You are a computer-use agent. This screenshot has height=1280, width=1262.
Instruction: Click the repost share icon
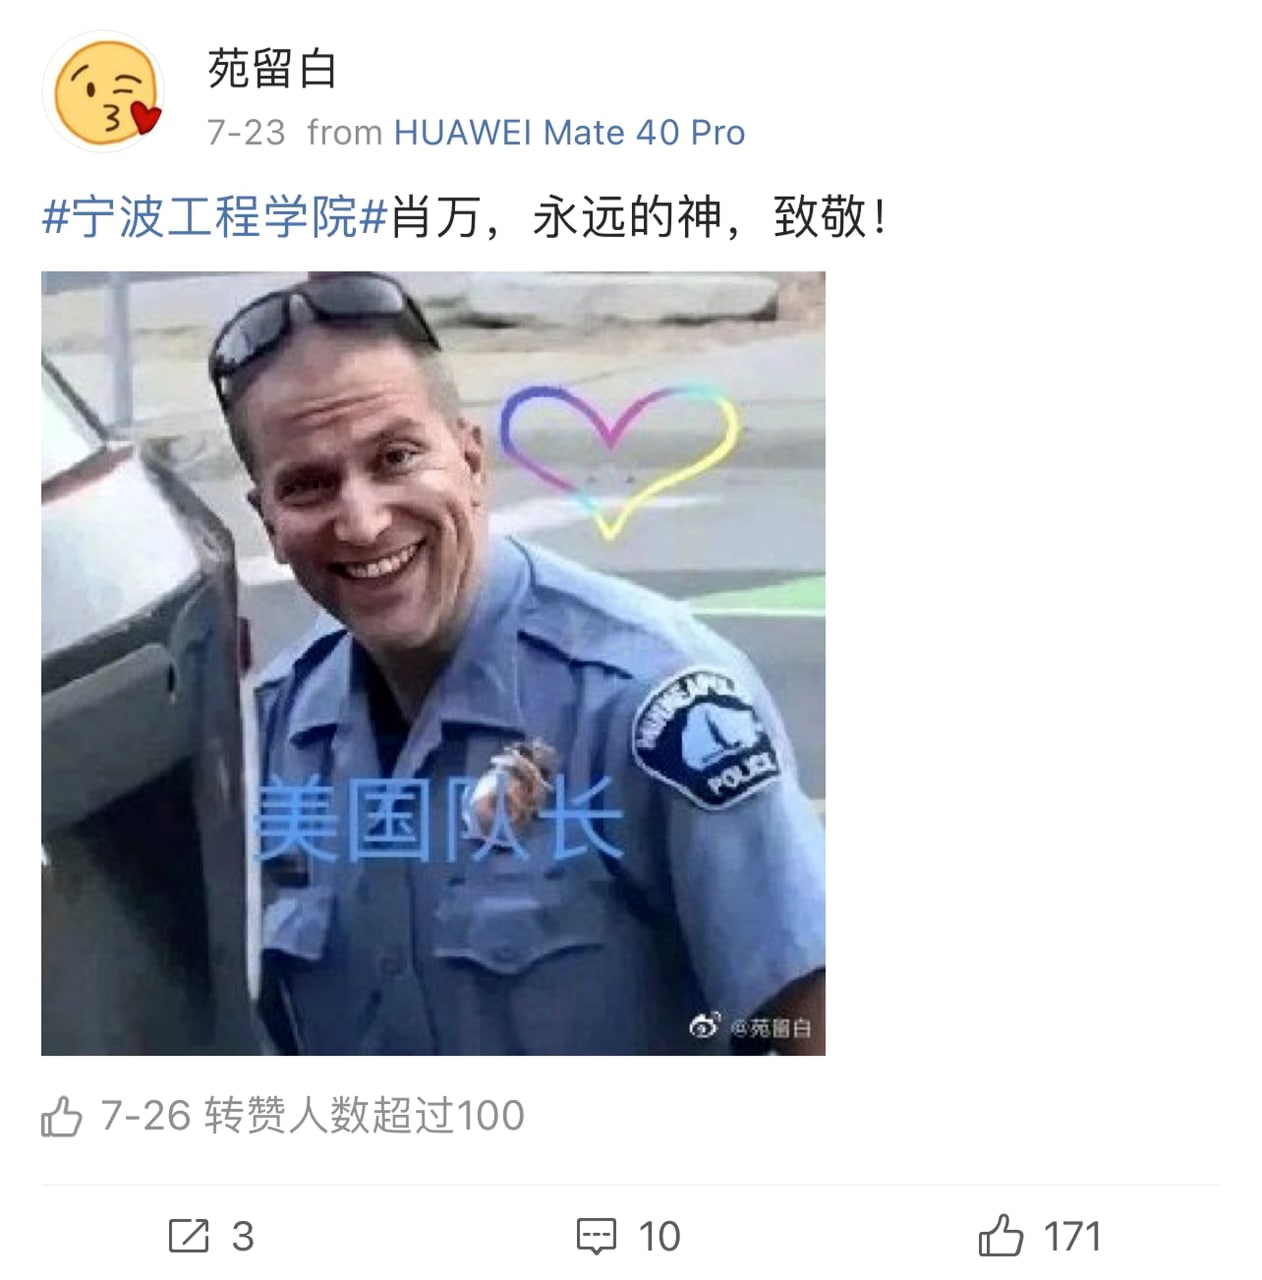(x=189, y=1236)
